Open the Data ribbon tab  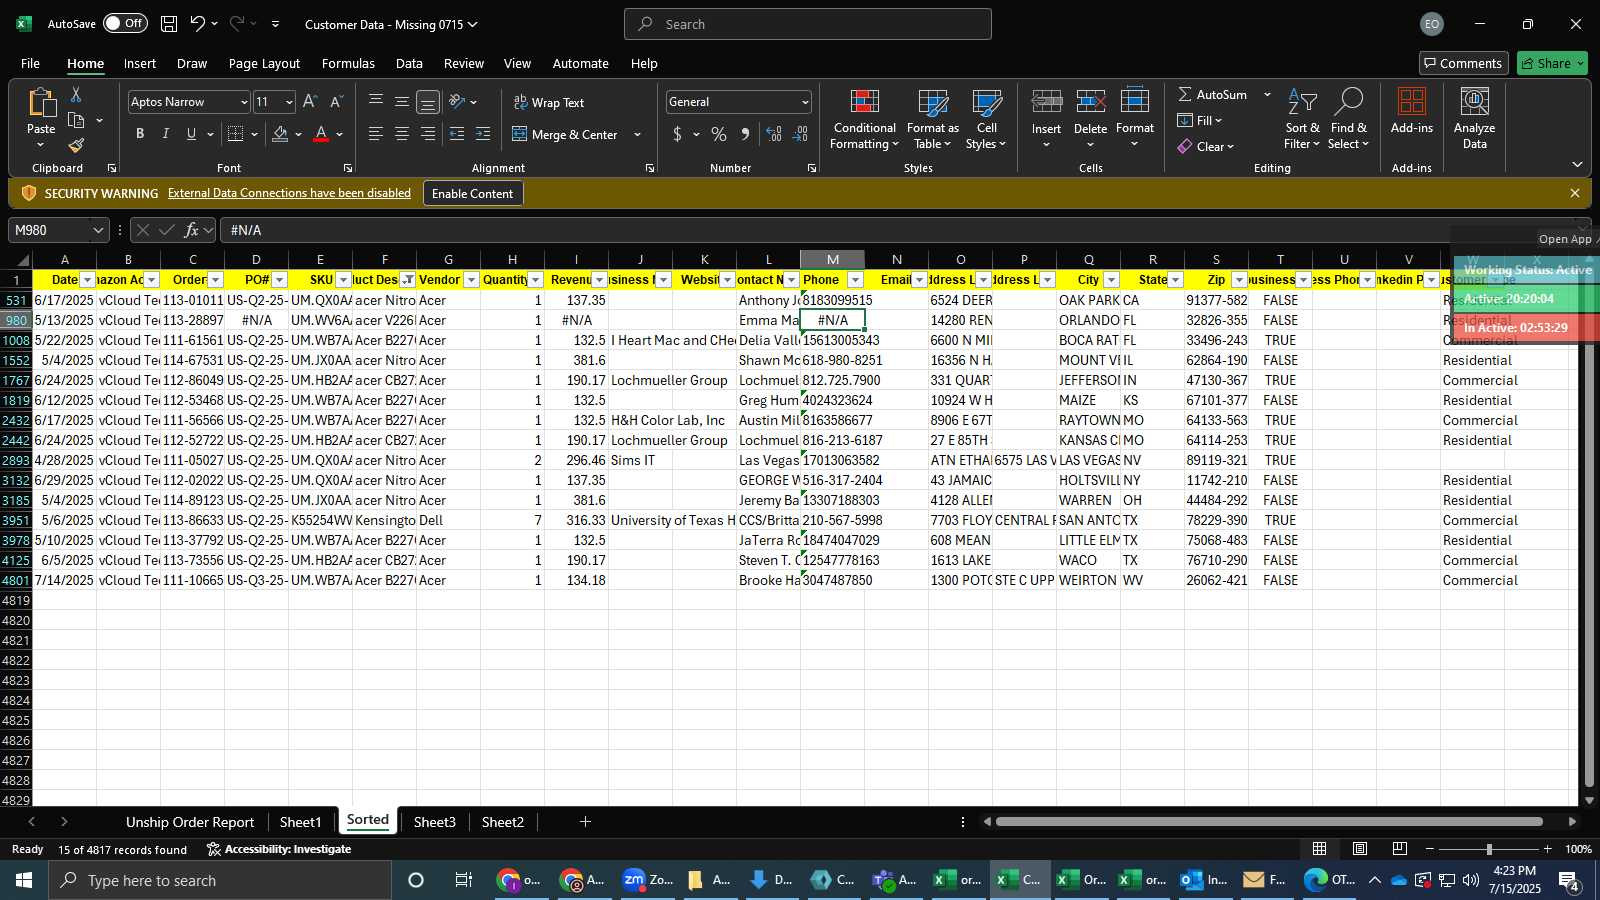tap(409, 63)
